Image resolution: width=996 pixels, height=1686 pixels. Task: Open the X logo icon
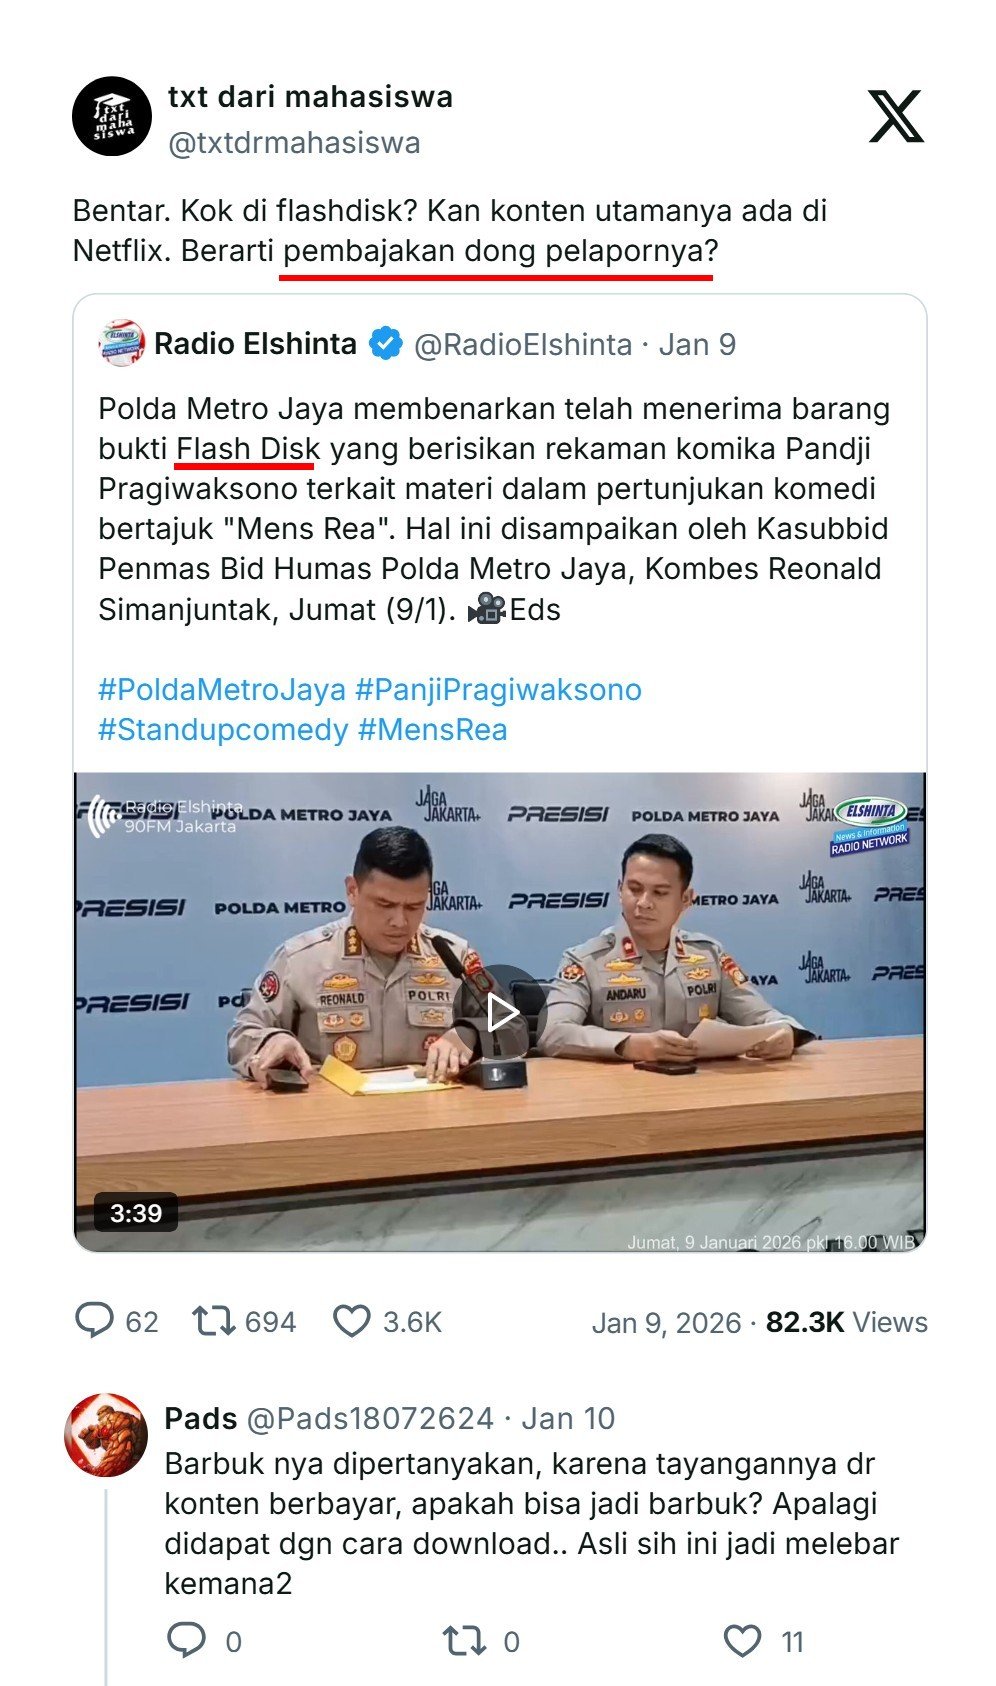tap(895, 116)
